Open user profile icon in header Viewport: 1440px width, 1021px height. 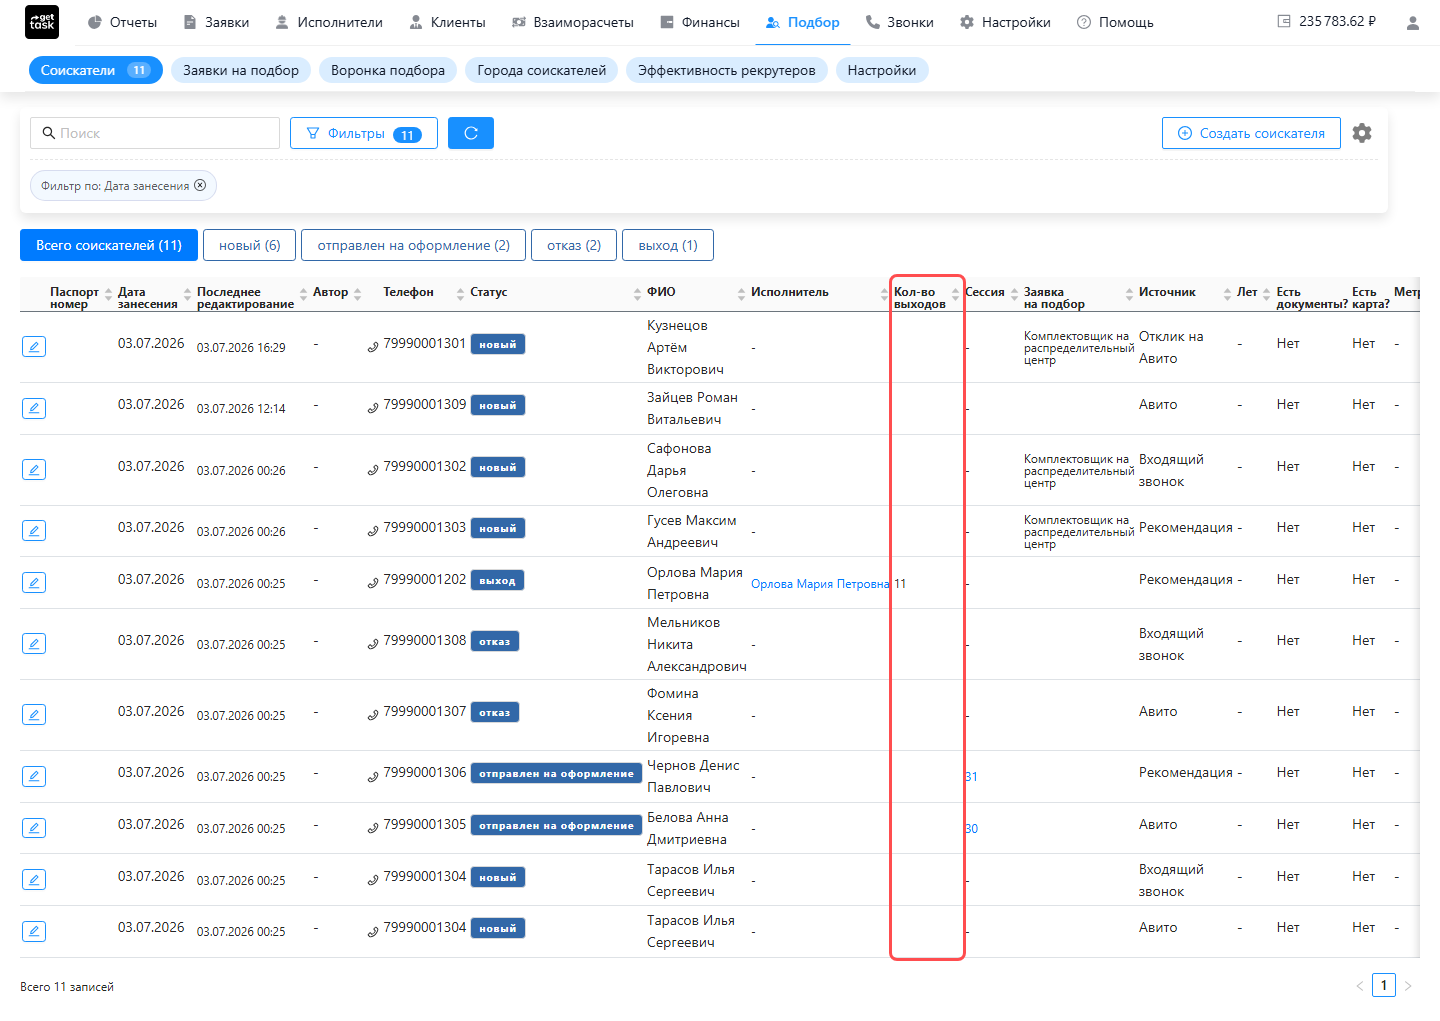pyautogui.click(x=1412, y=22)
